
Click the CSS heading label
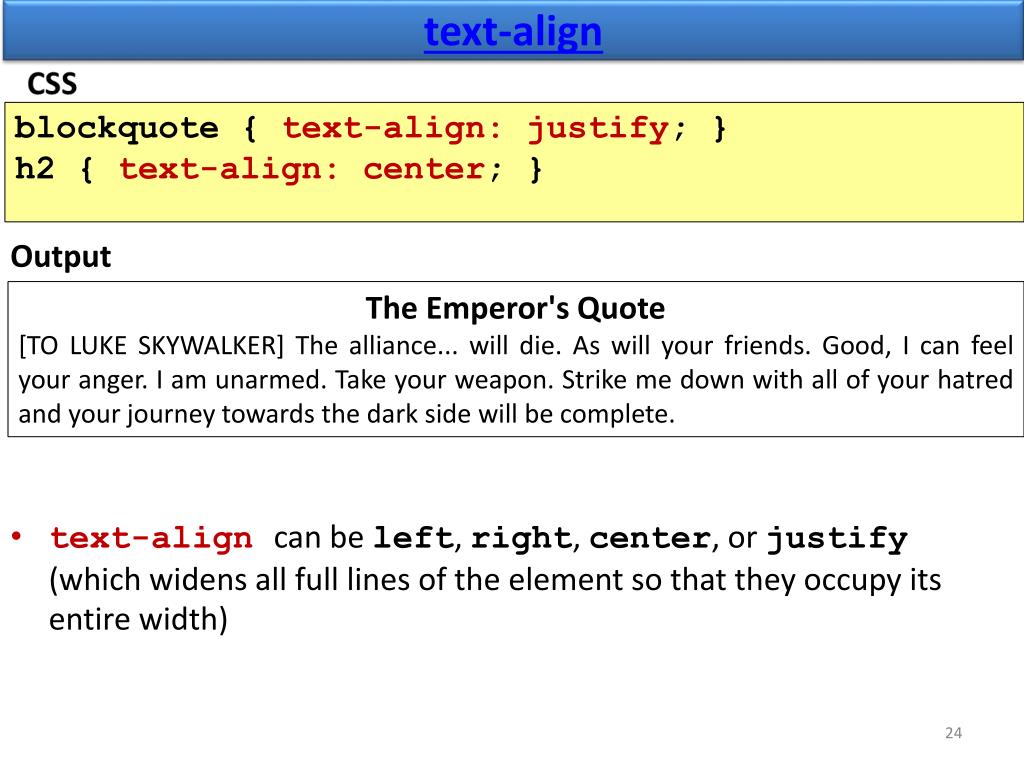[52, 84]
